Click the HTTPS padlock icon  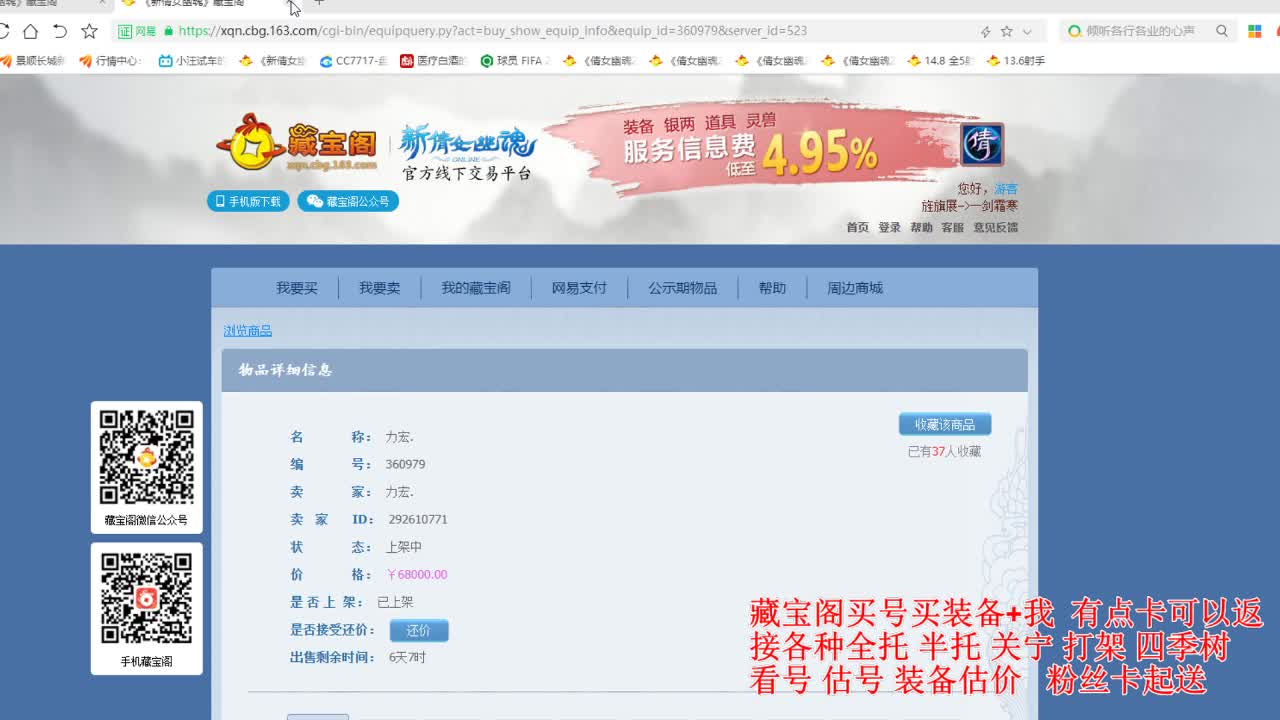tap(170, 31)
